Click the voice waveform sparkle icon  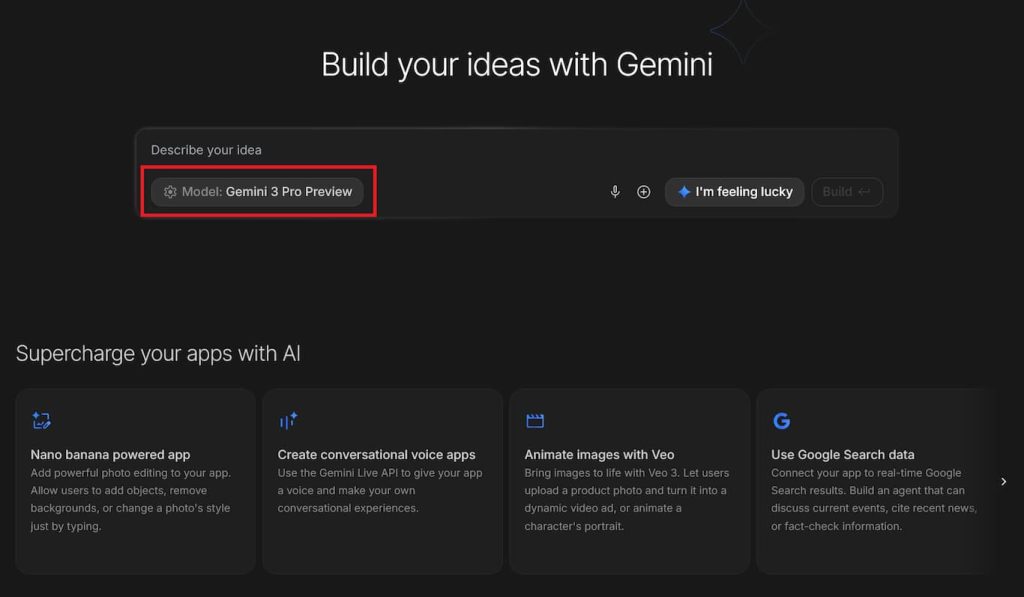pos(288,421)
